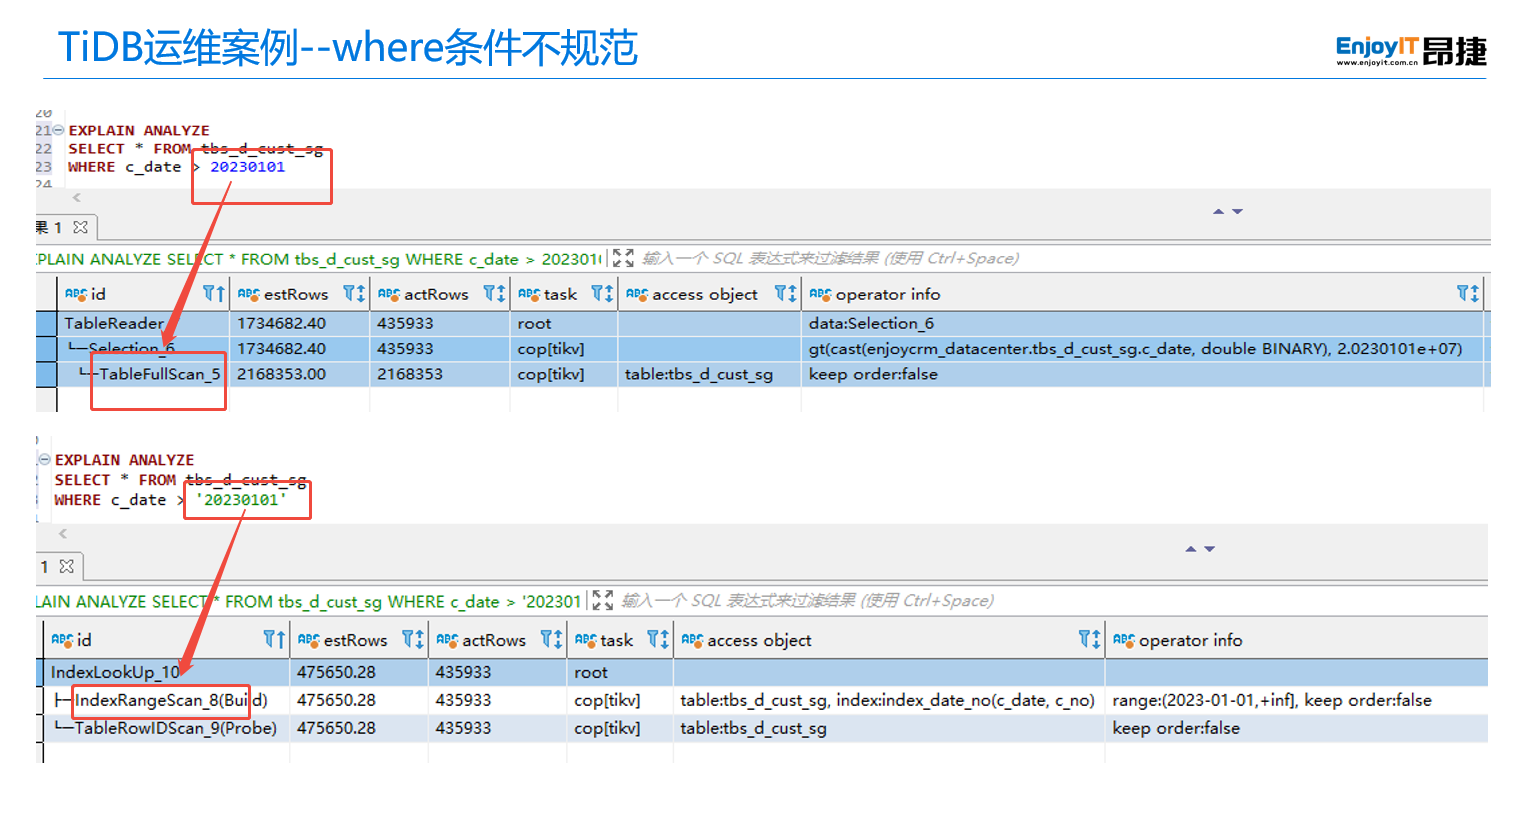The image size is (1530, 826).
Task: Click the actRows sort icon in upper grid
Action: [494, 294]
